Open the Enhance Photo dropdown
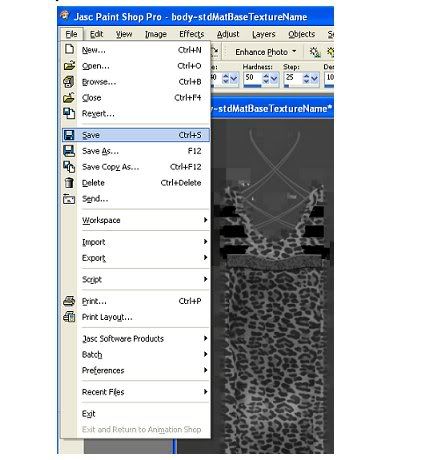448x460 pixels. 266,52
